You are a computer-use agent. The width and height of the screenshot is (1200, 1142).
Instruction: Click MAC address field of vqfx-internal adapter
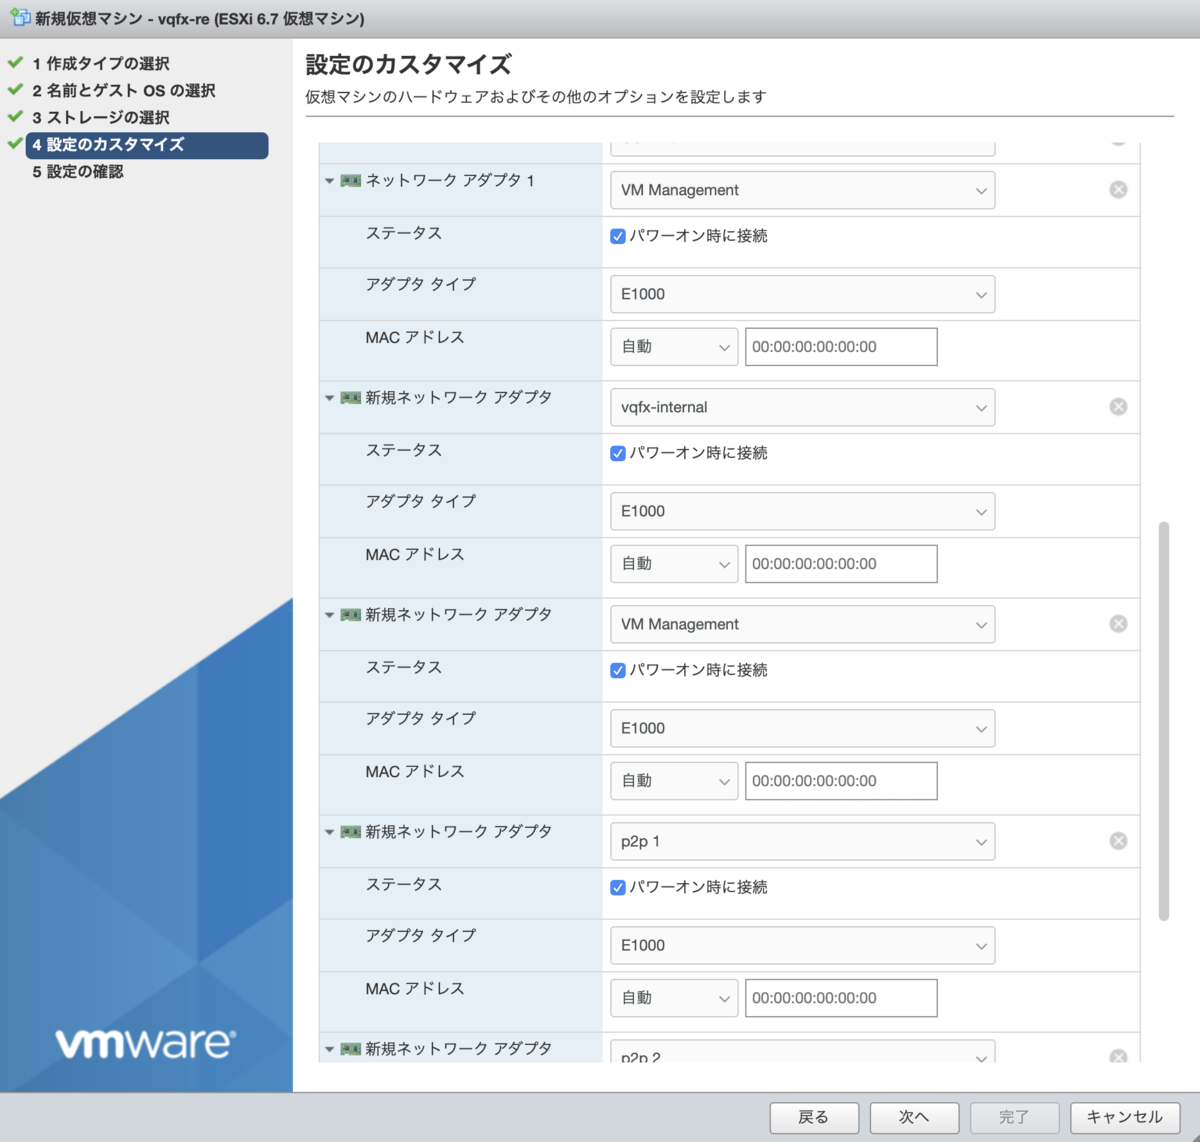841,564
